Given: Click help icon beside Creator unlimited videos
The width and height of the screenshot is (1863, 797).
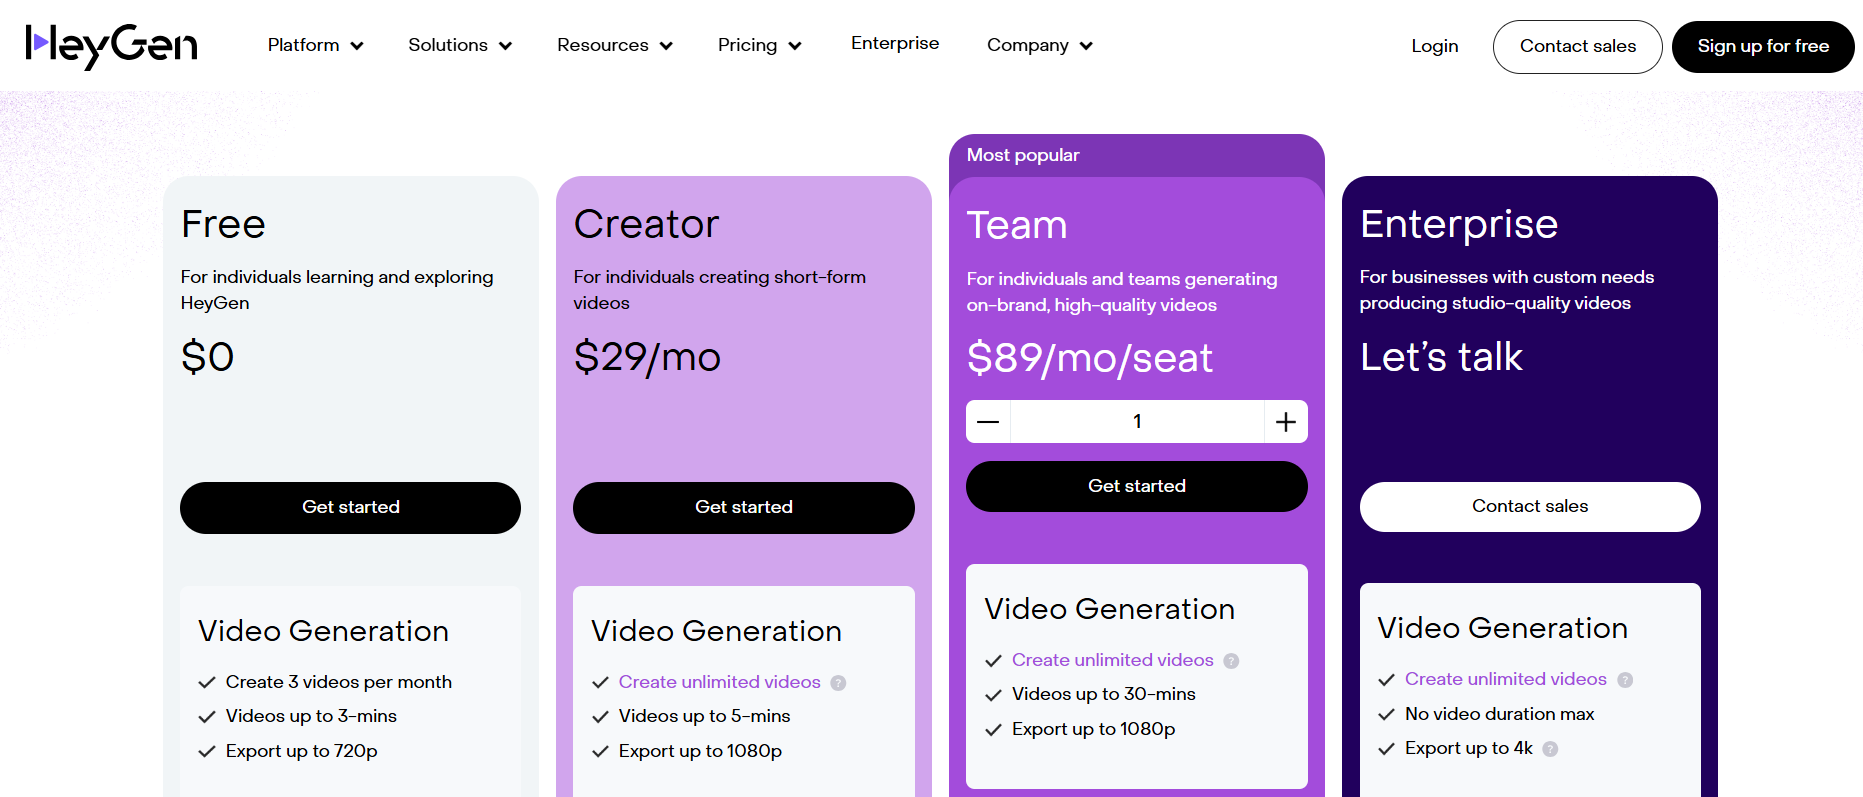Looking at the screenshot, I should click(838, 683).
